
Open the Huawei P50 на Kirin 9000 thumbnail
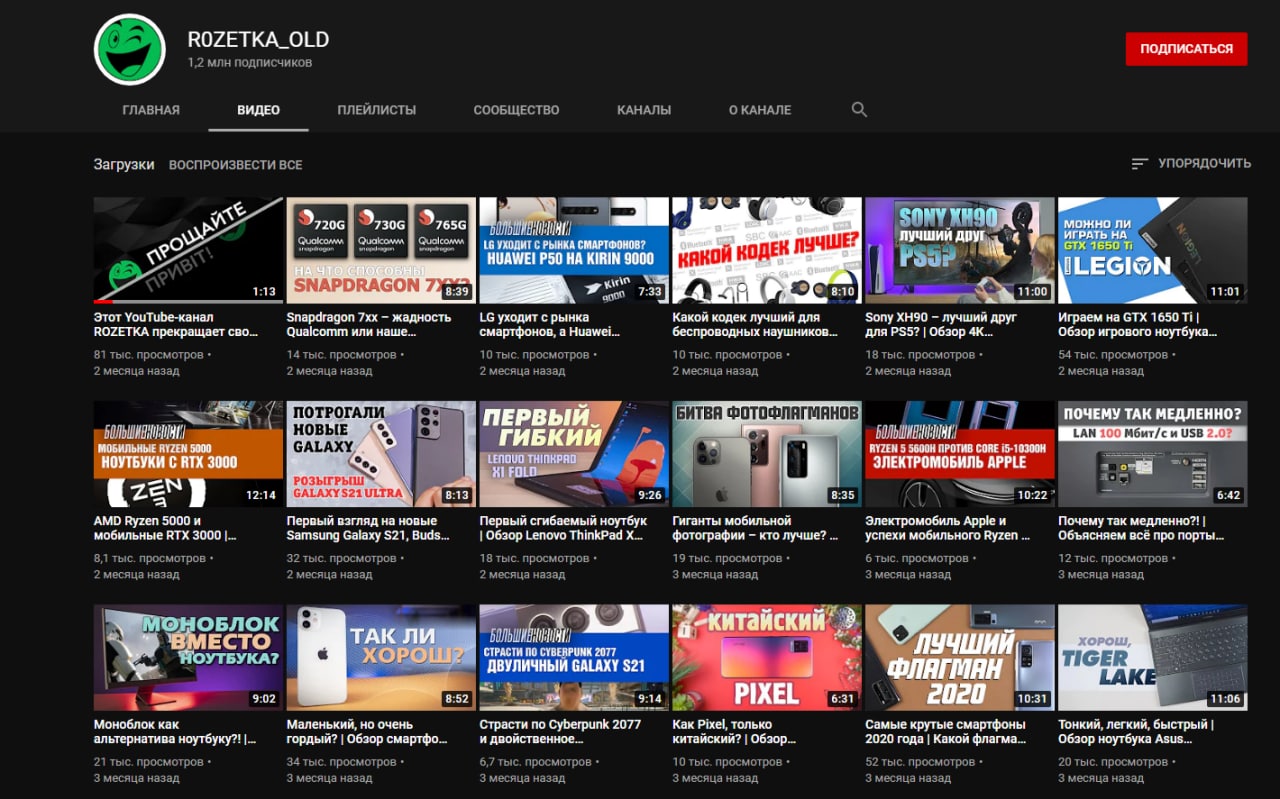[574, 250]
